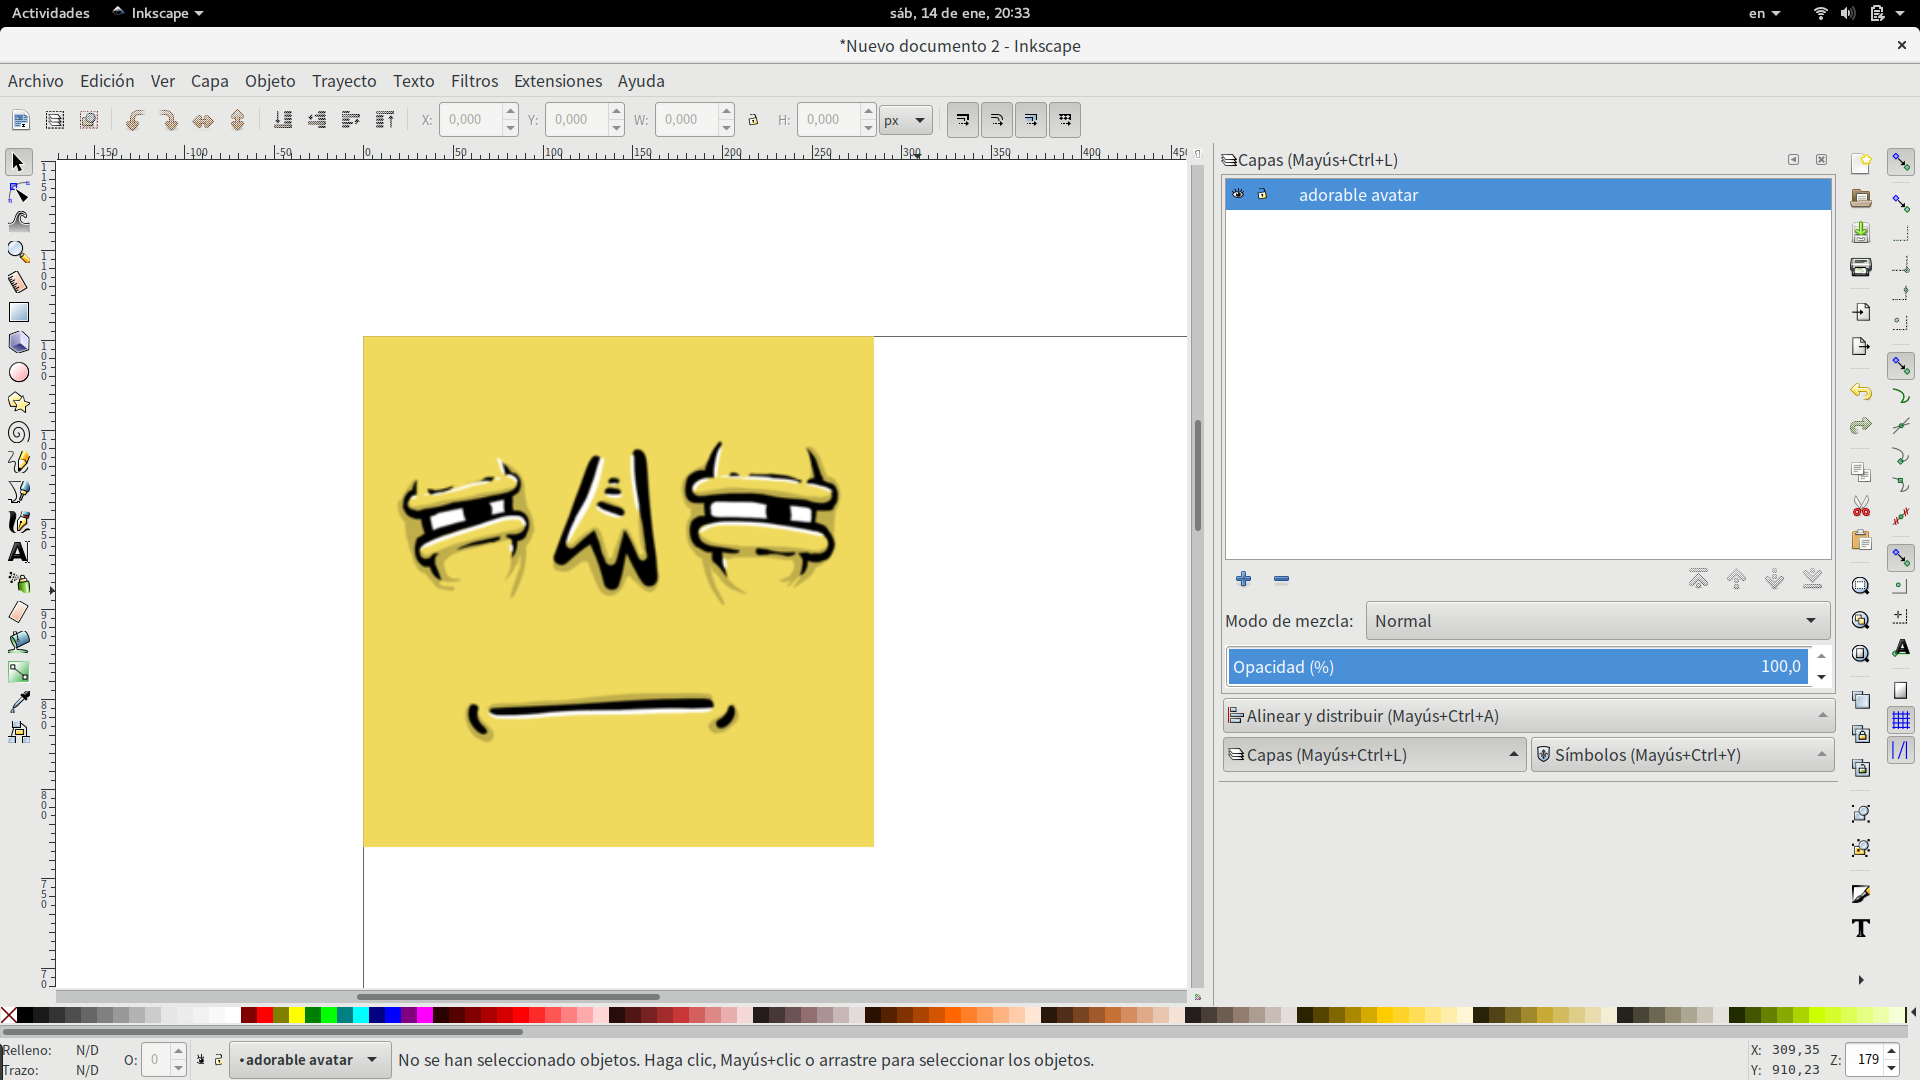Open the Trayecto menu
The width and height of the screenshot is (1920, 1080).
pos(343,81)
